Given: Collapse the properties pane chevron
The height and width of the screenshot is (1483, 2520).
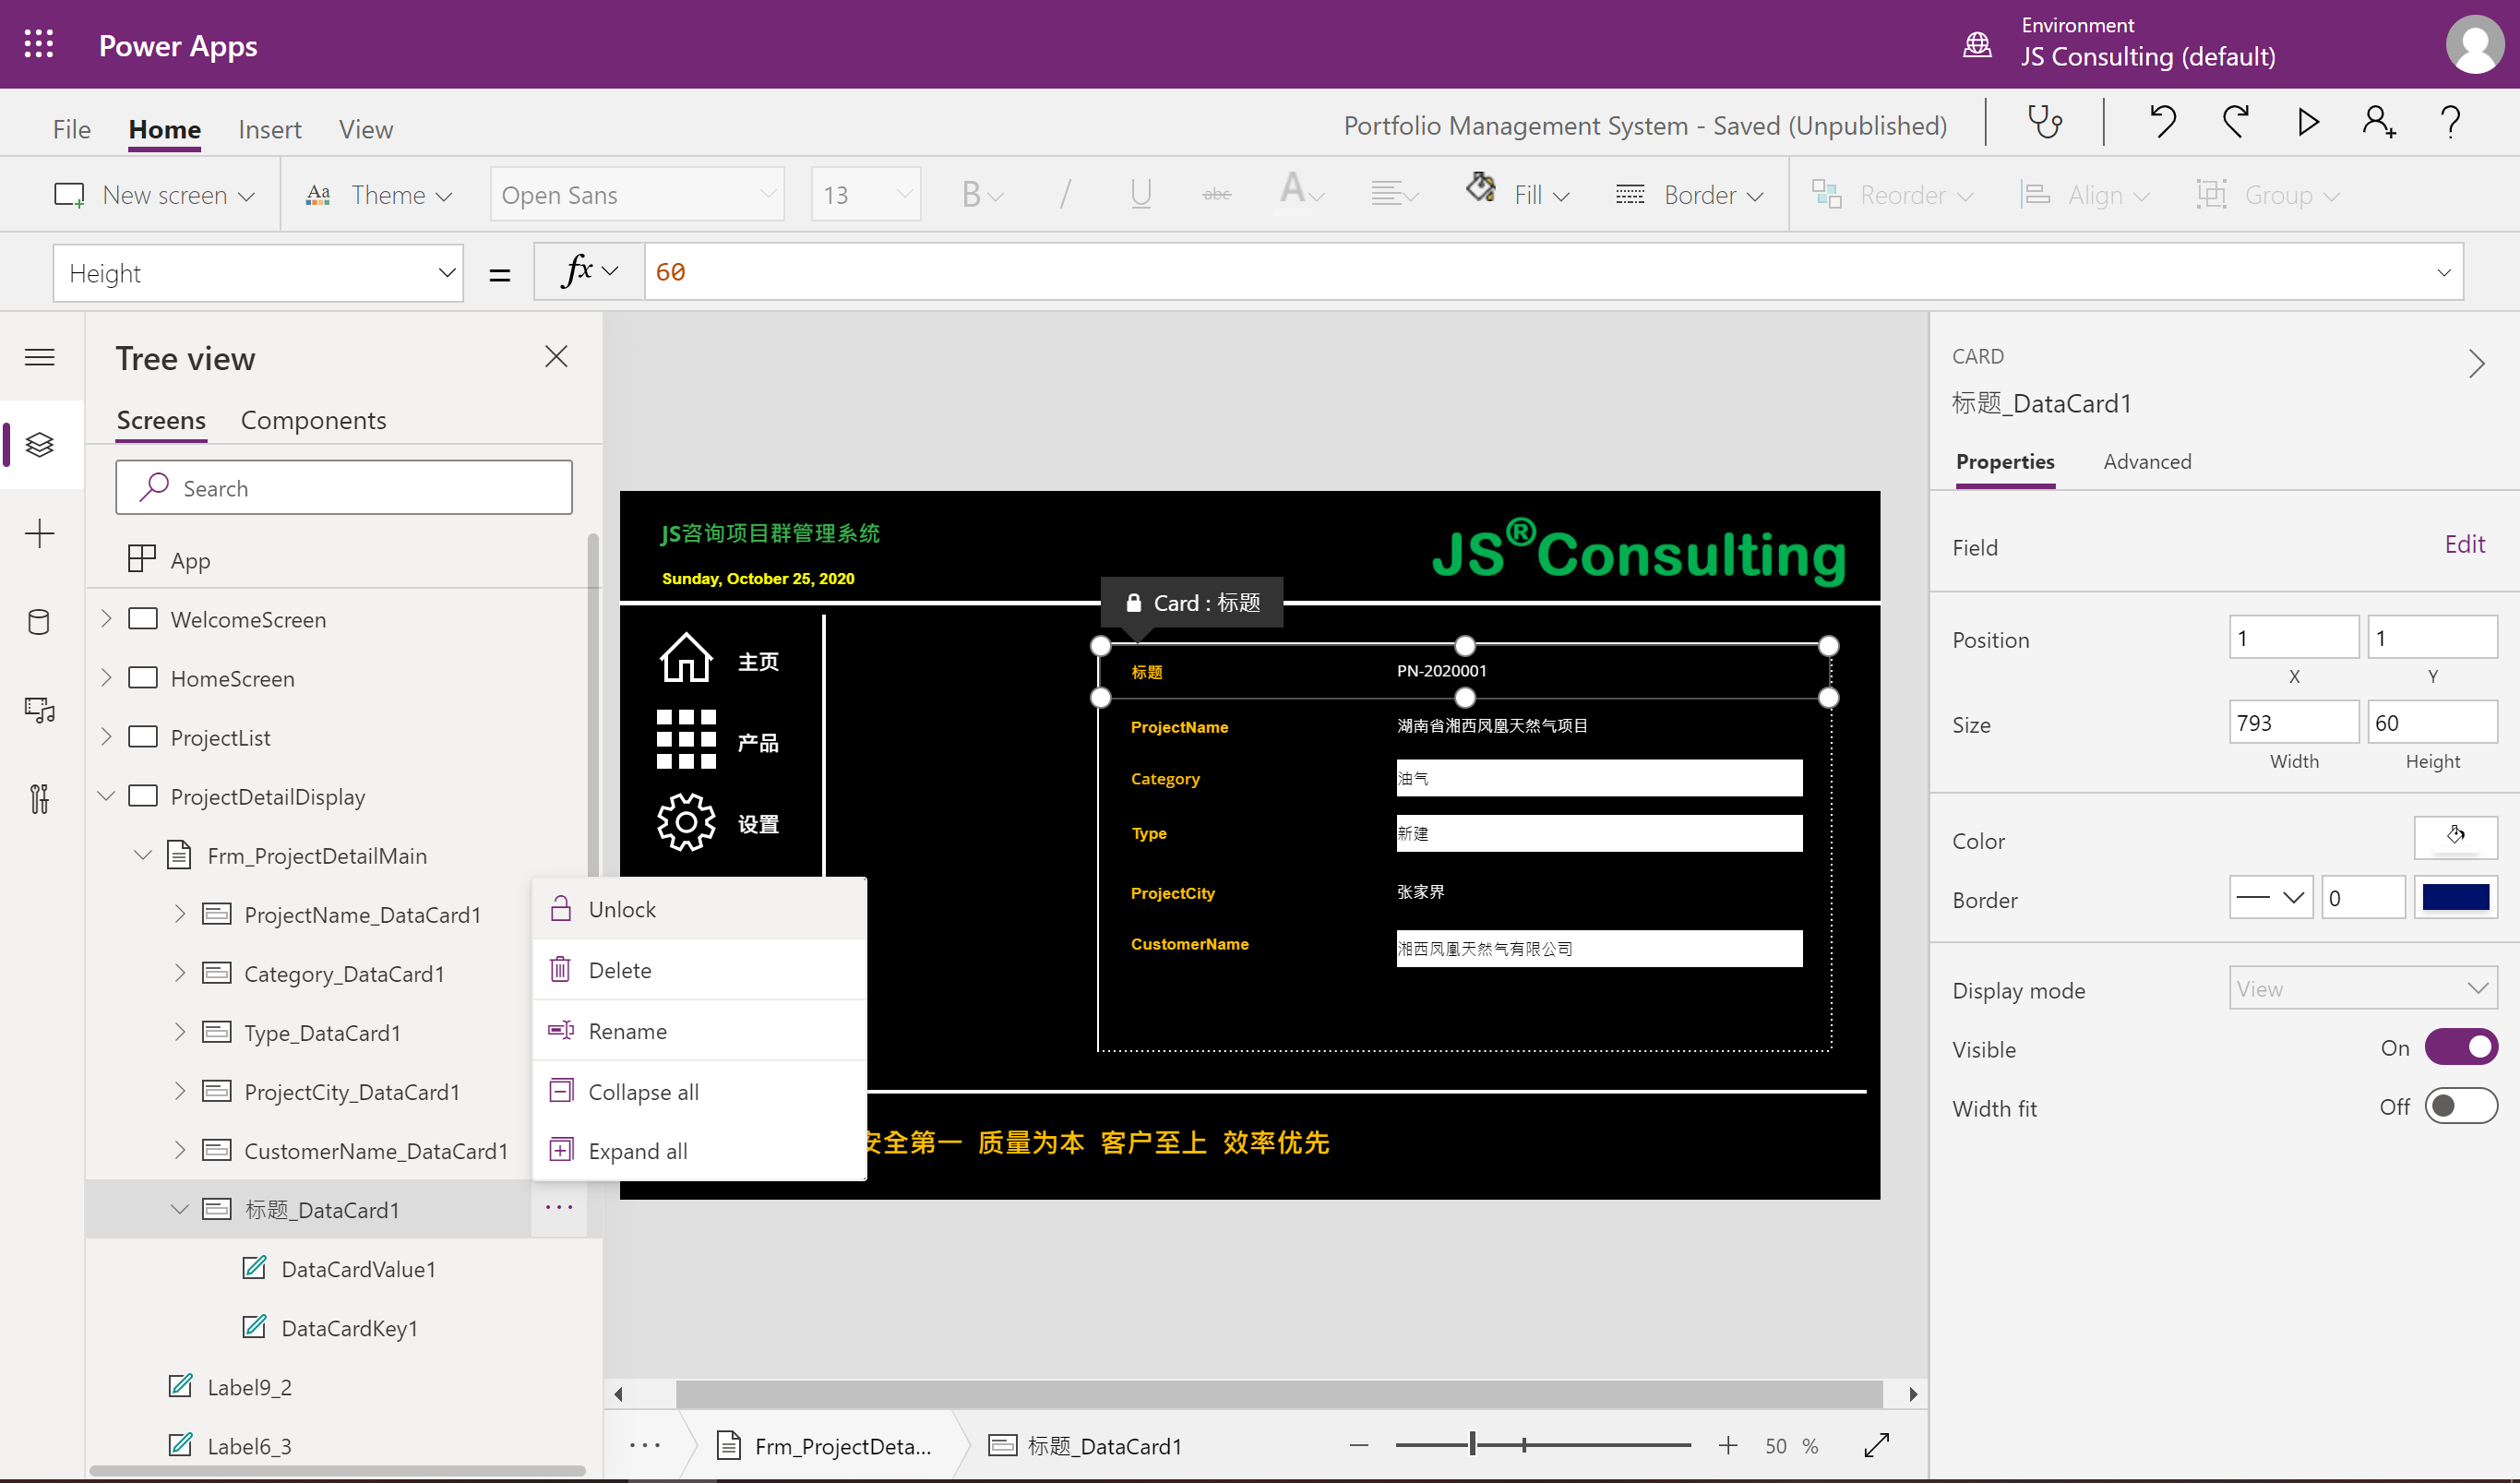Looking at the screenshot, I should (2476, 362).
